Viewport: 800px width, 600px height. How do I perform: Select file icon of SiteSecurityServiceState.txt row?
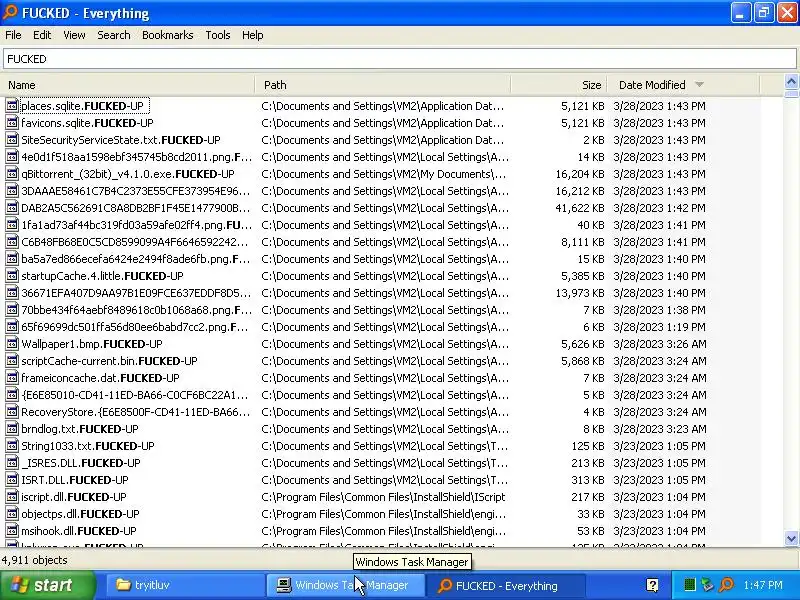click(12, 140)
